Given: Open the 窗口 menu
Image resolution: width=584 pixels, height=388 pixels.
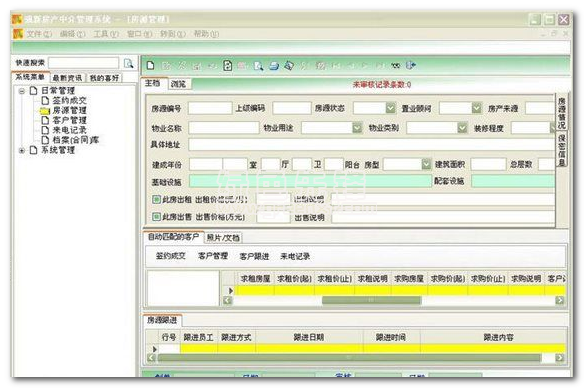Looking at the screenshot, I should click(x=139, y=34).
